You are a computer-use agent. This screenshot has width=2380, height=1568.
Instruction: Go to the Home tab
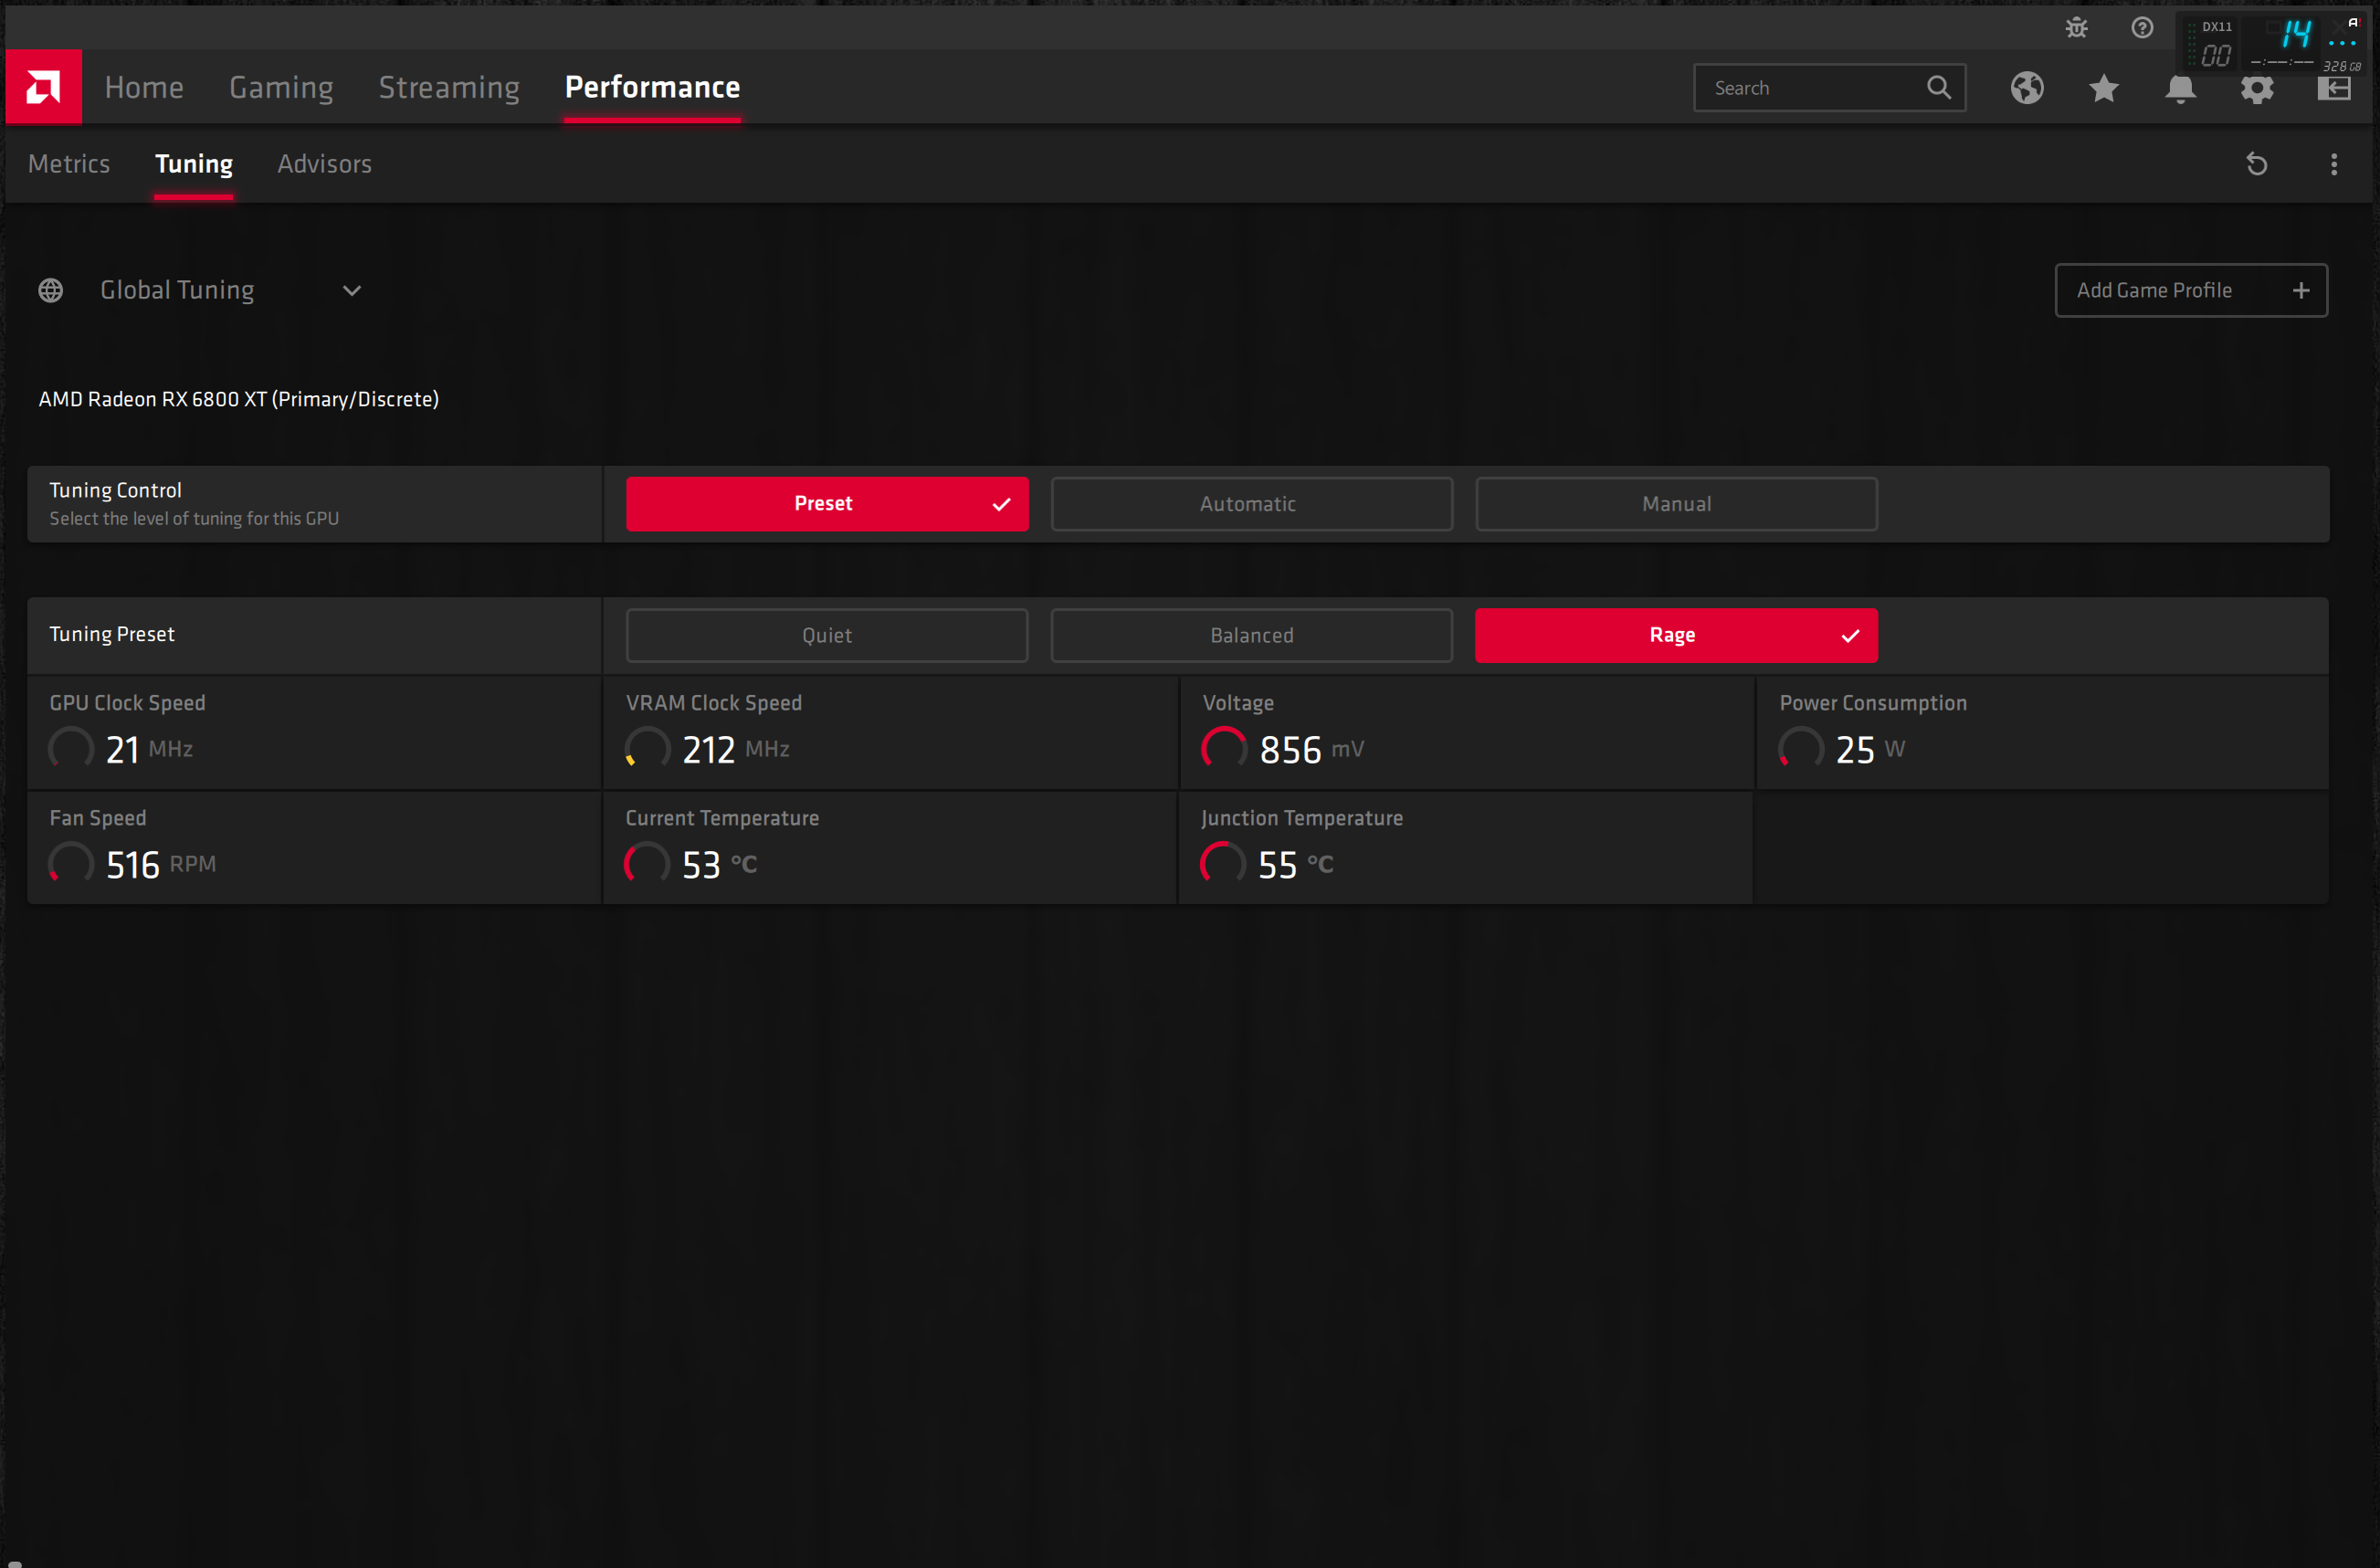[x=144, y=87]
